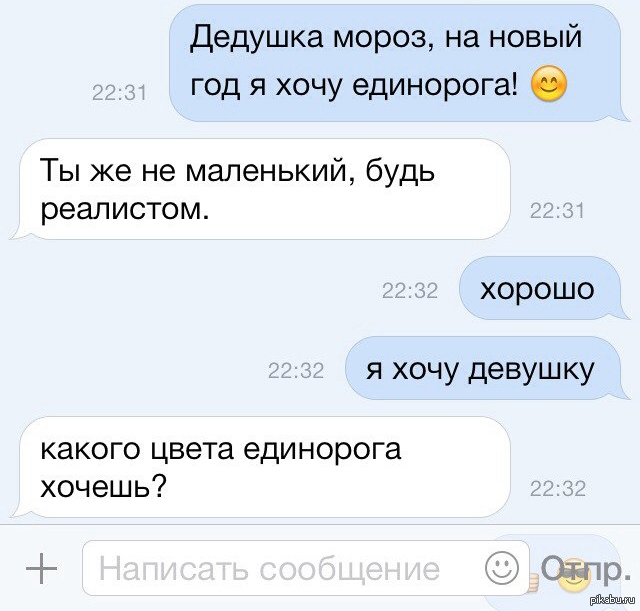
Task: Select the 'хорошо' message bubble
Action: pyautogui.click(x=544, y=288)
